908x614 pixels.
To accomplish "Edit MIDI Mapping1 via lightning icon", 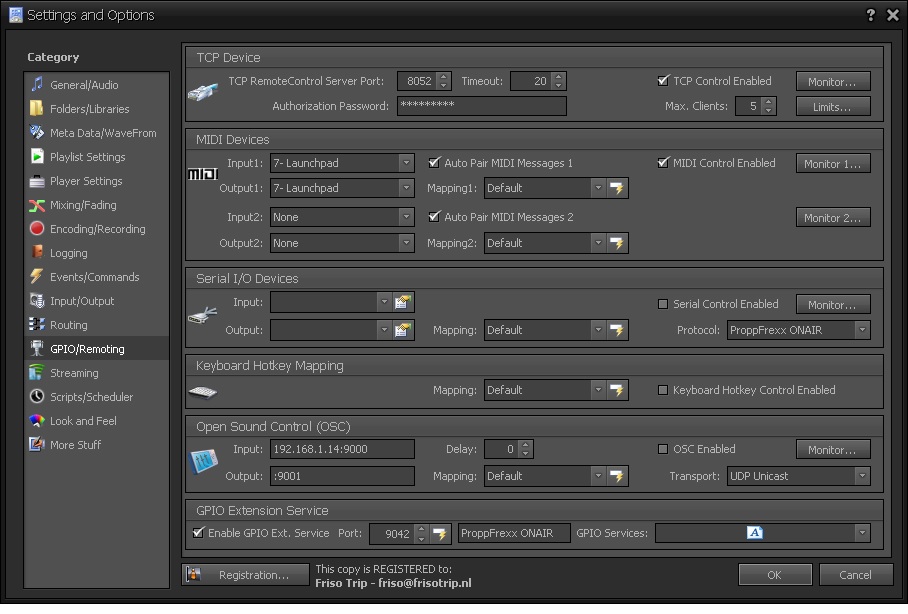I will [617, 188].
